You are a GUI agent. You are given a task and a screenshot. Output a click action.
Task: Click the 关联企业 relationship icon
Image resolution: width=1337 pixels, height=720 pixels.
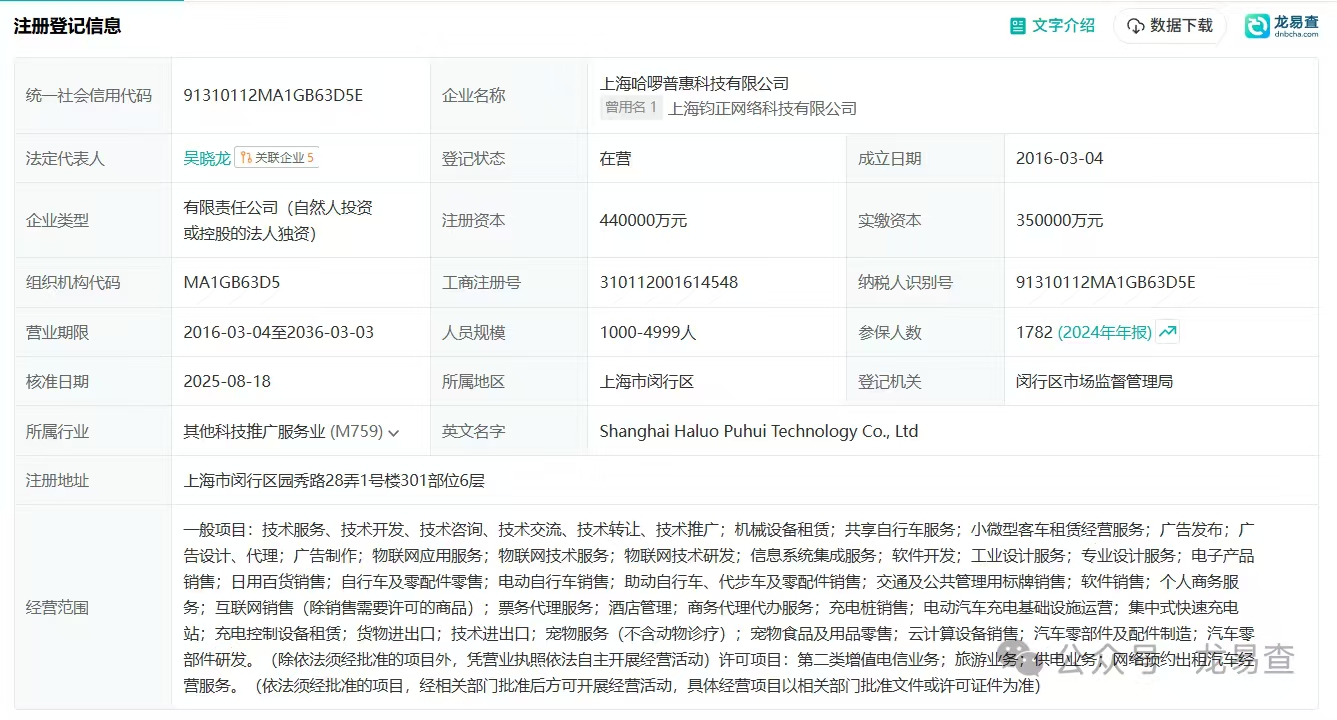tap(246, 158)
